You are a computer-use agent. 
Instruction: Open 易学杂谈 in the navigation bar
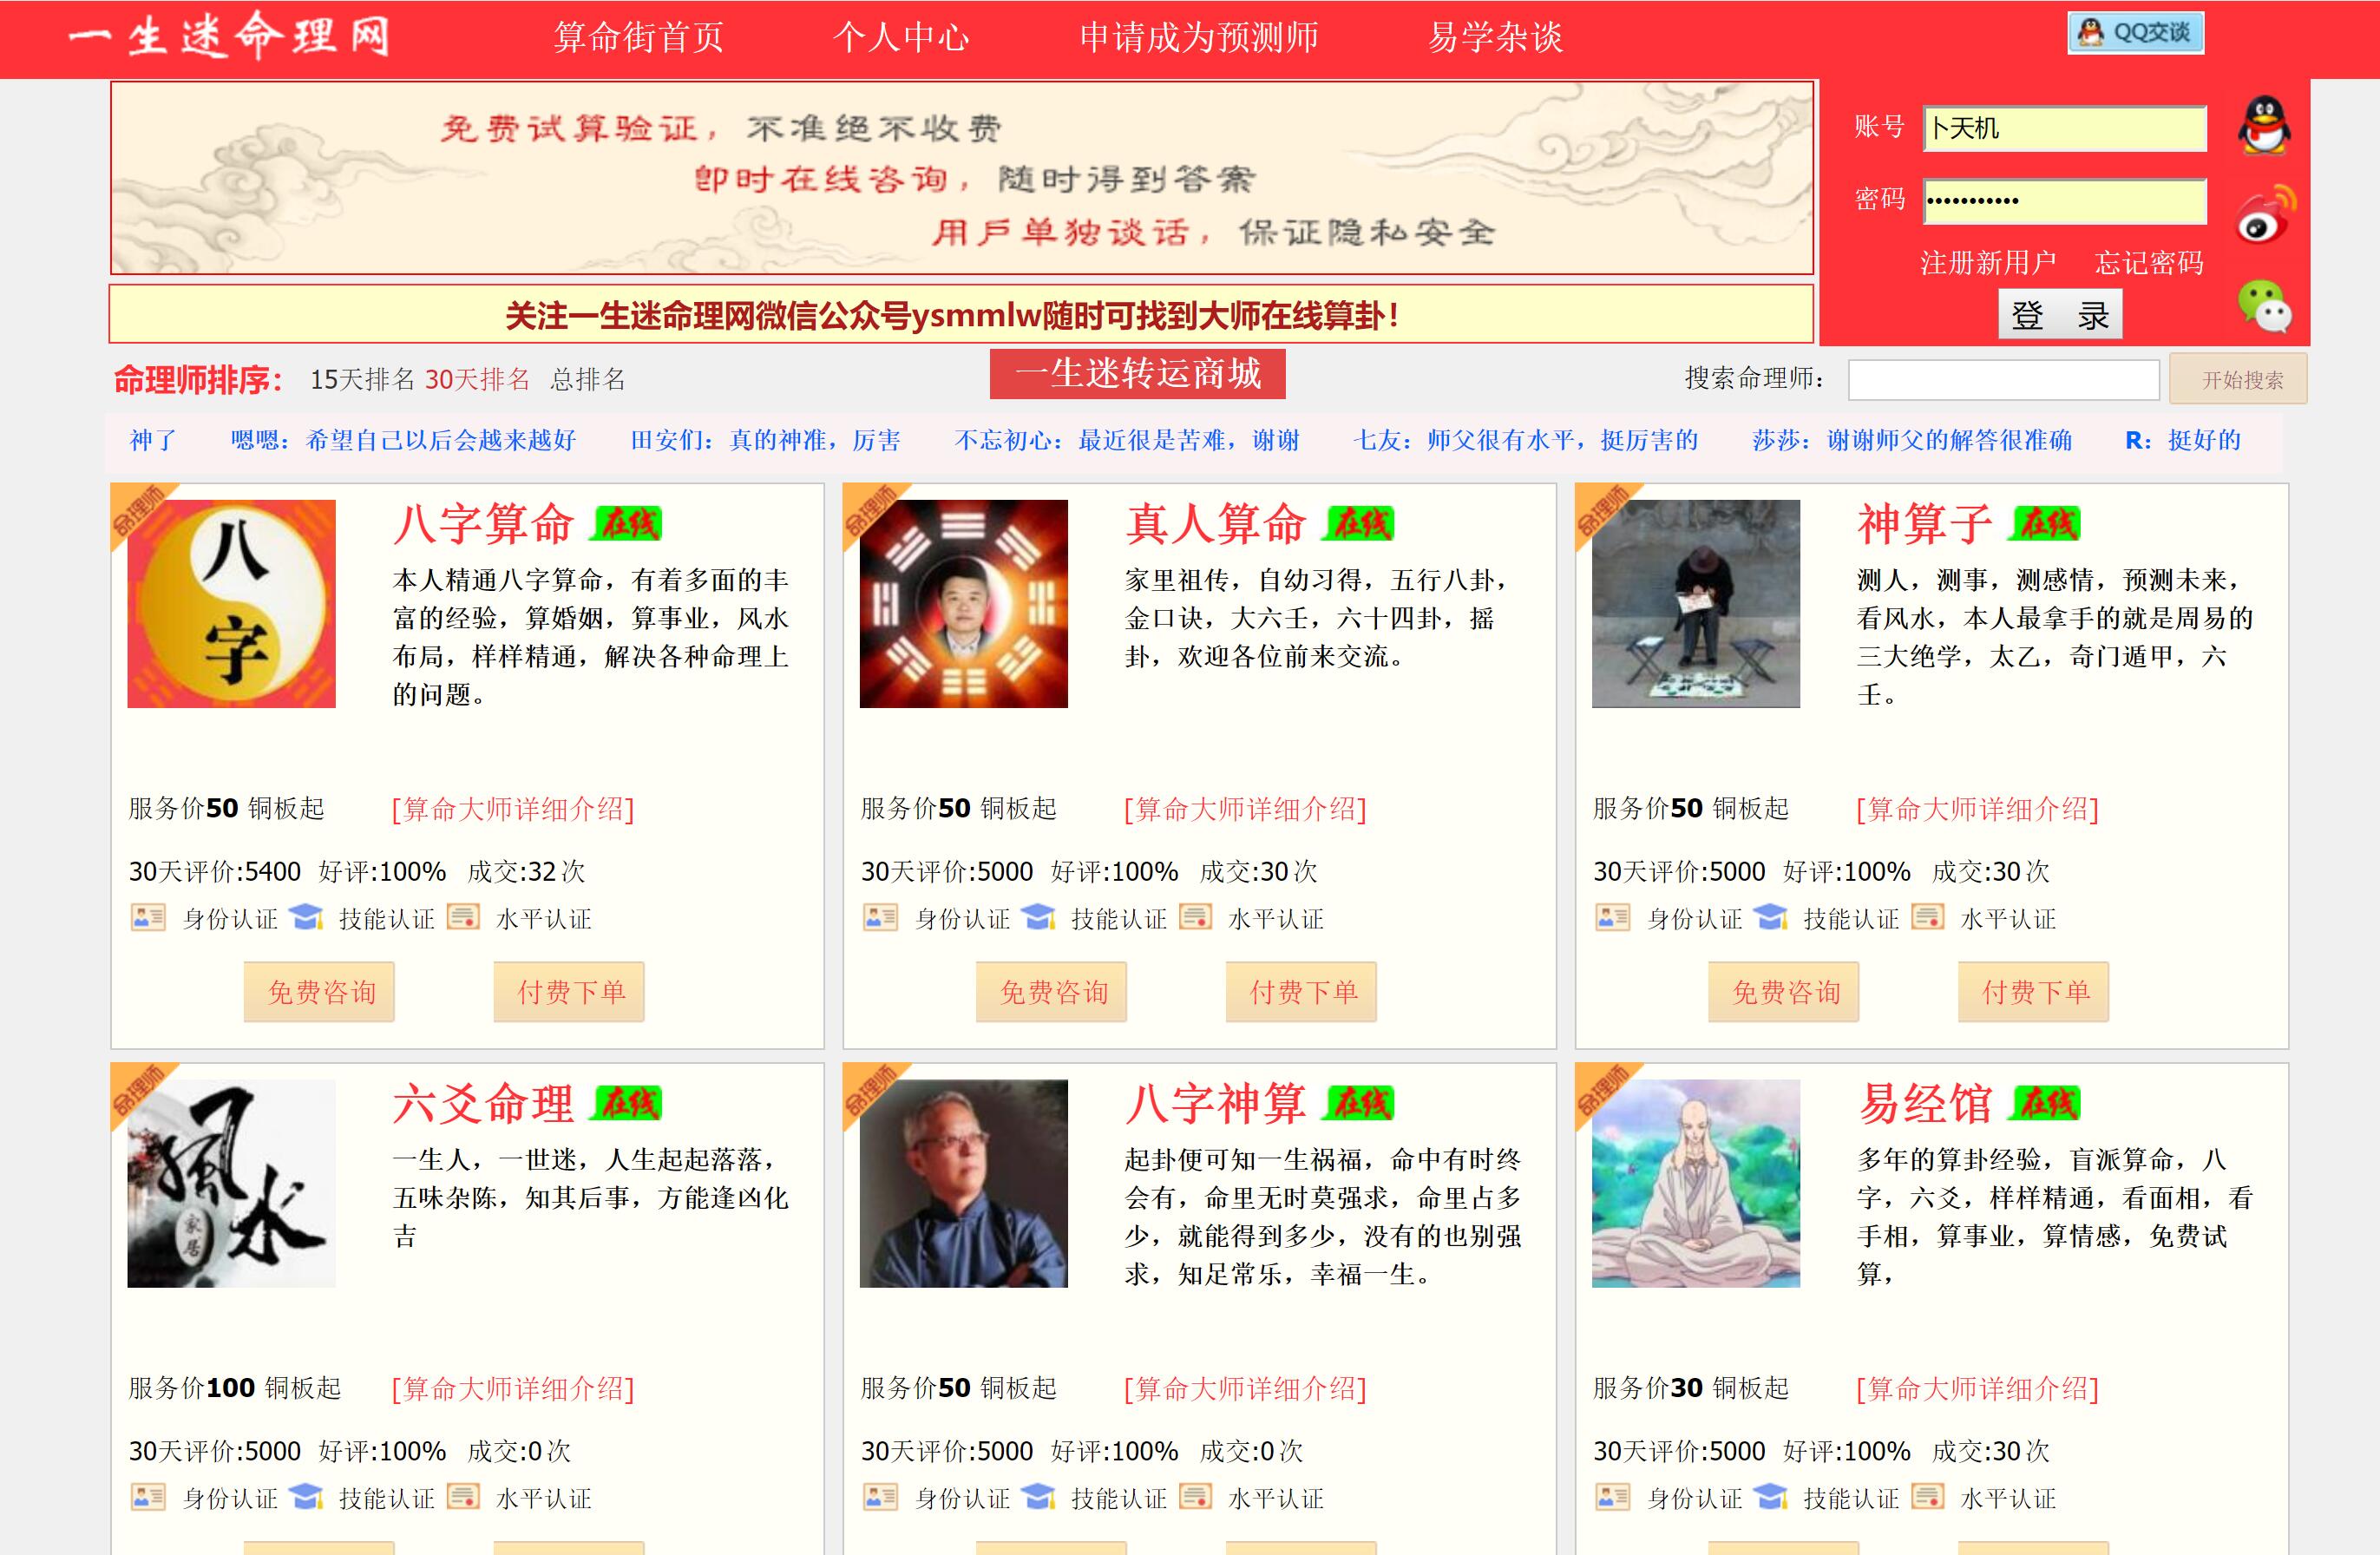click(1495, 38)
